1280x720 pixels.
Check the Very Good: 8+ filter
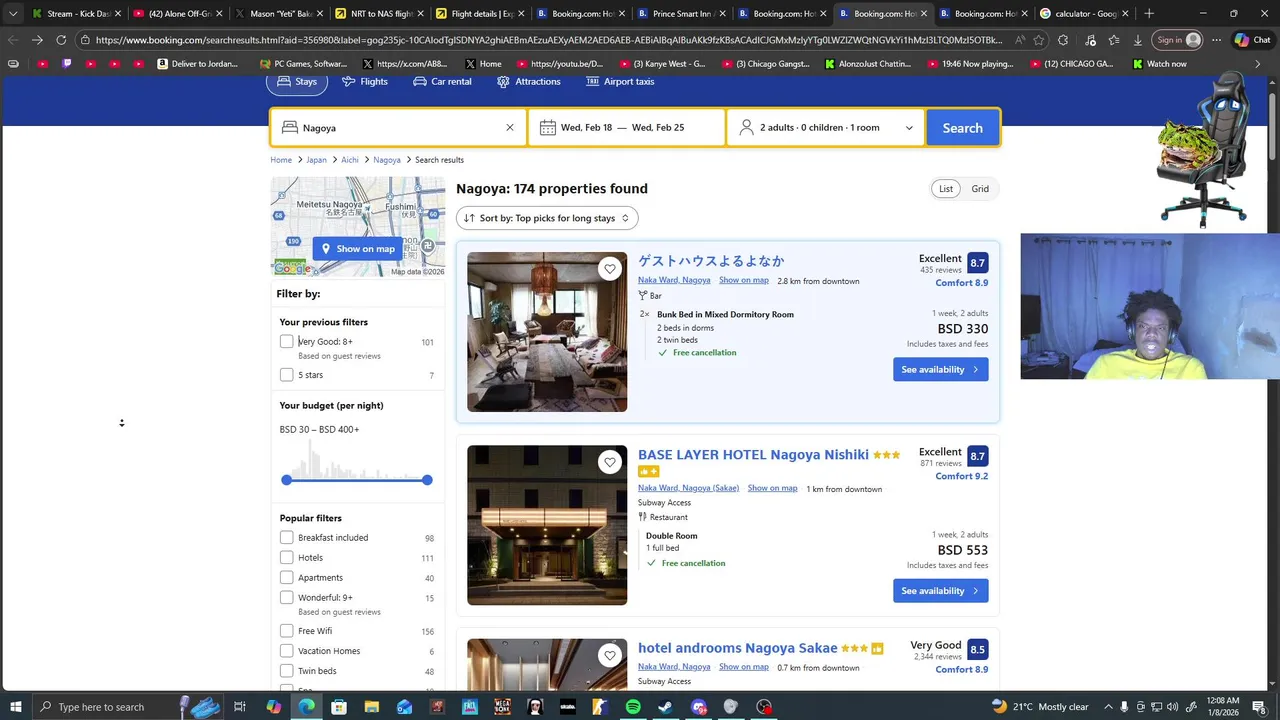287,342
